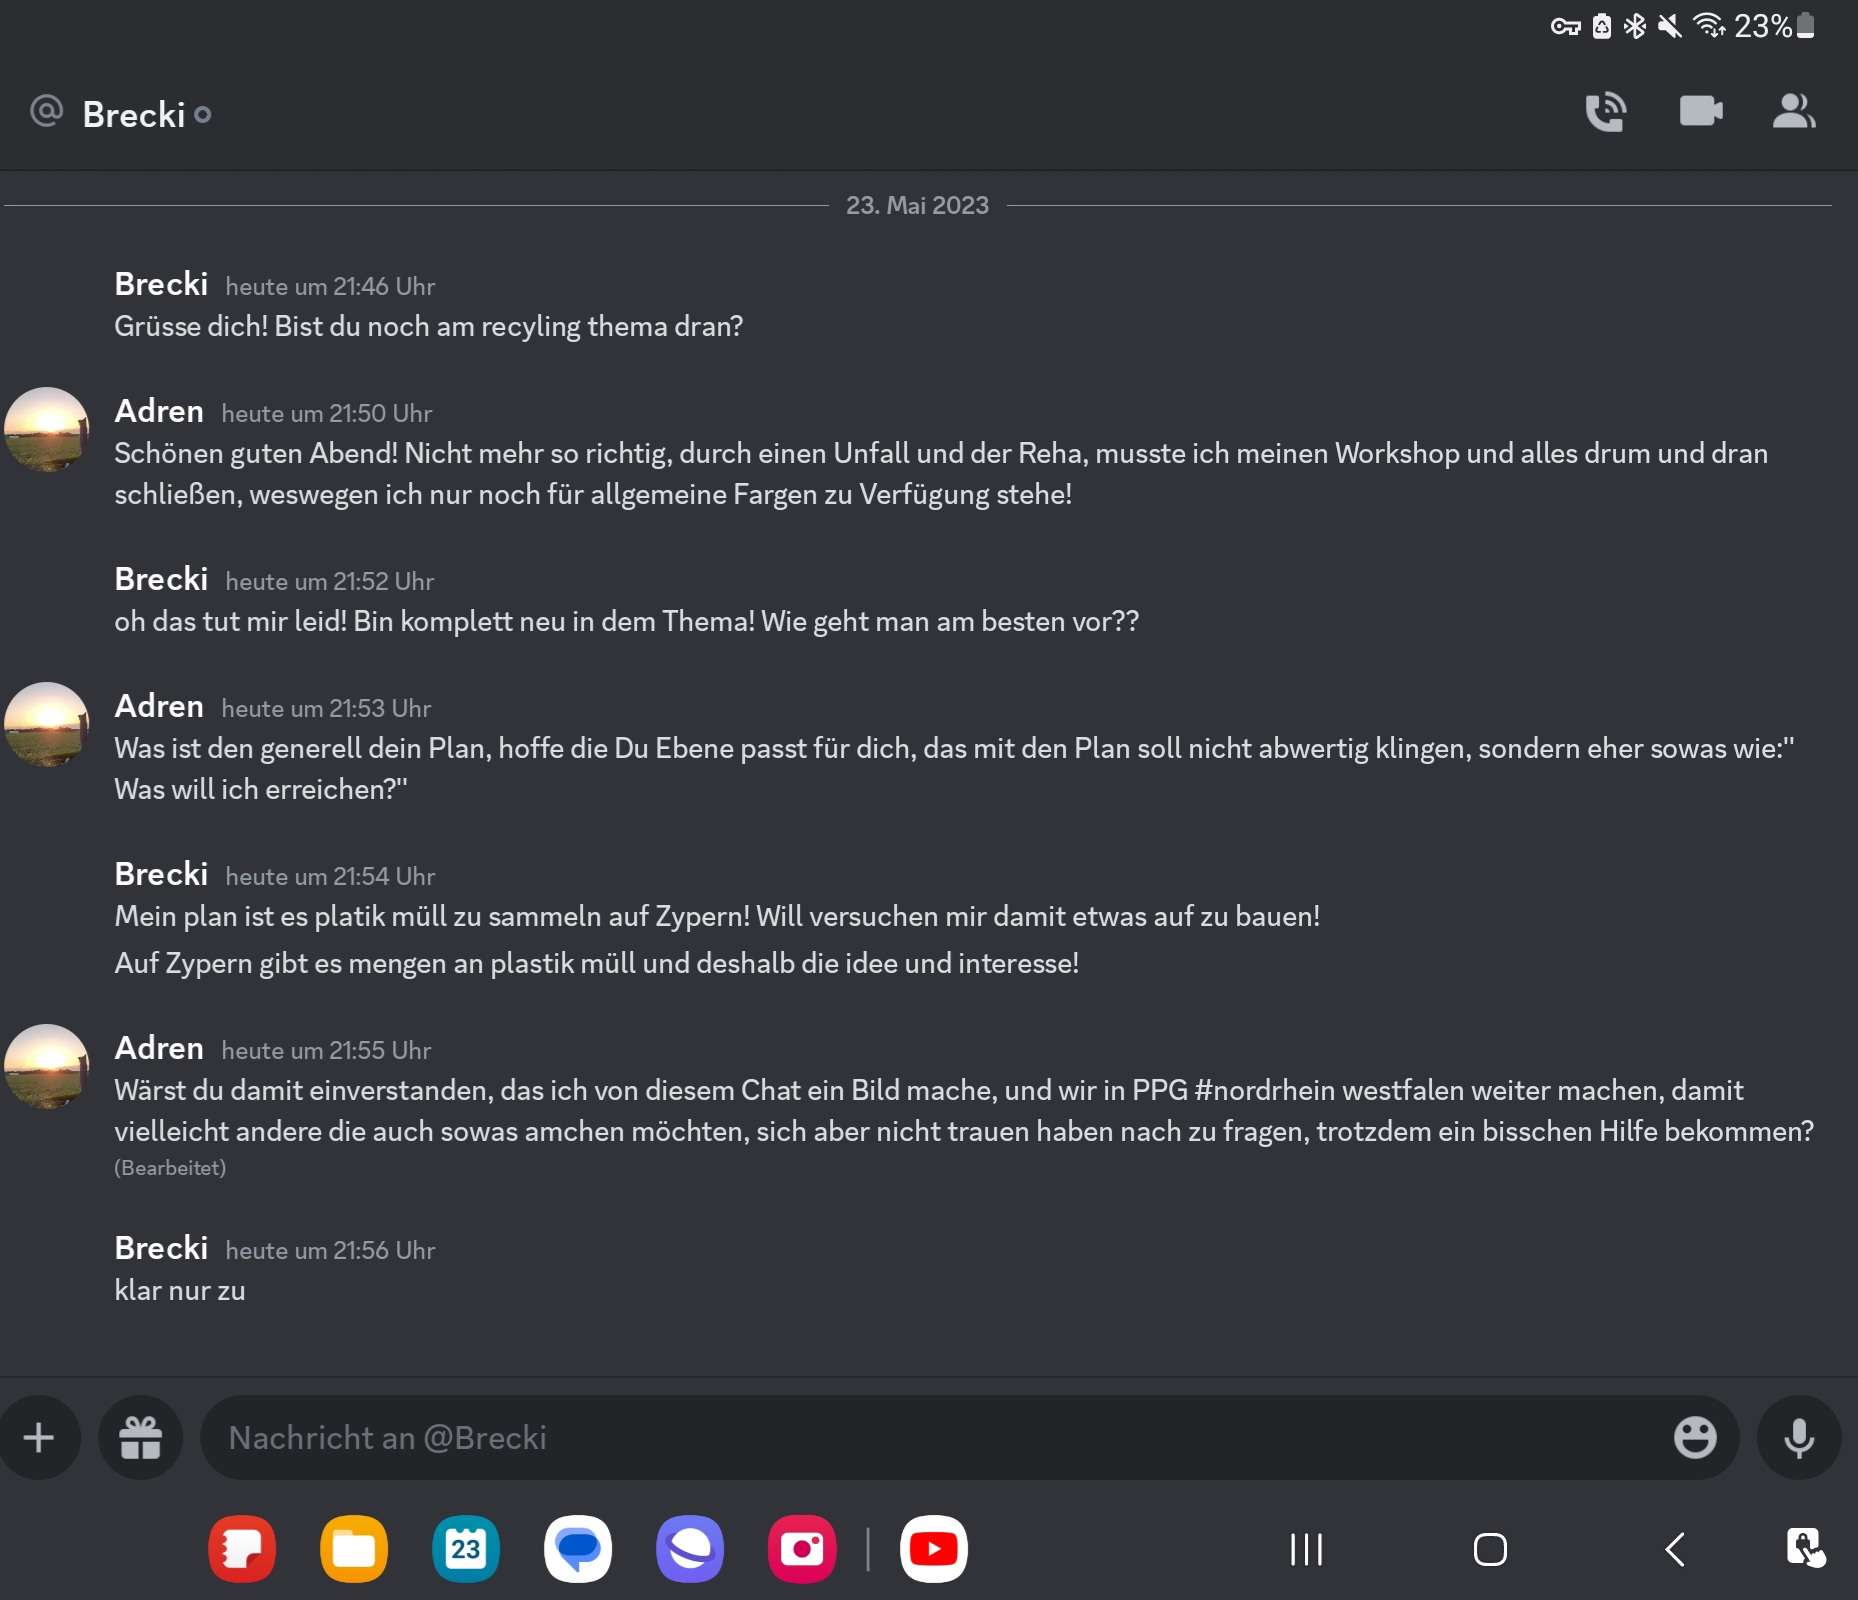Launch the orange file manager app
Image resolution: width=1858 pixels, height=1600 pixels.
354,1549
